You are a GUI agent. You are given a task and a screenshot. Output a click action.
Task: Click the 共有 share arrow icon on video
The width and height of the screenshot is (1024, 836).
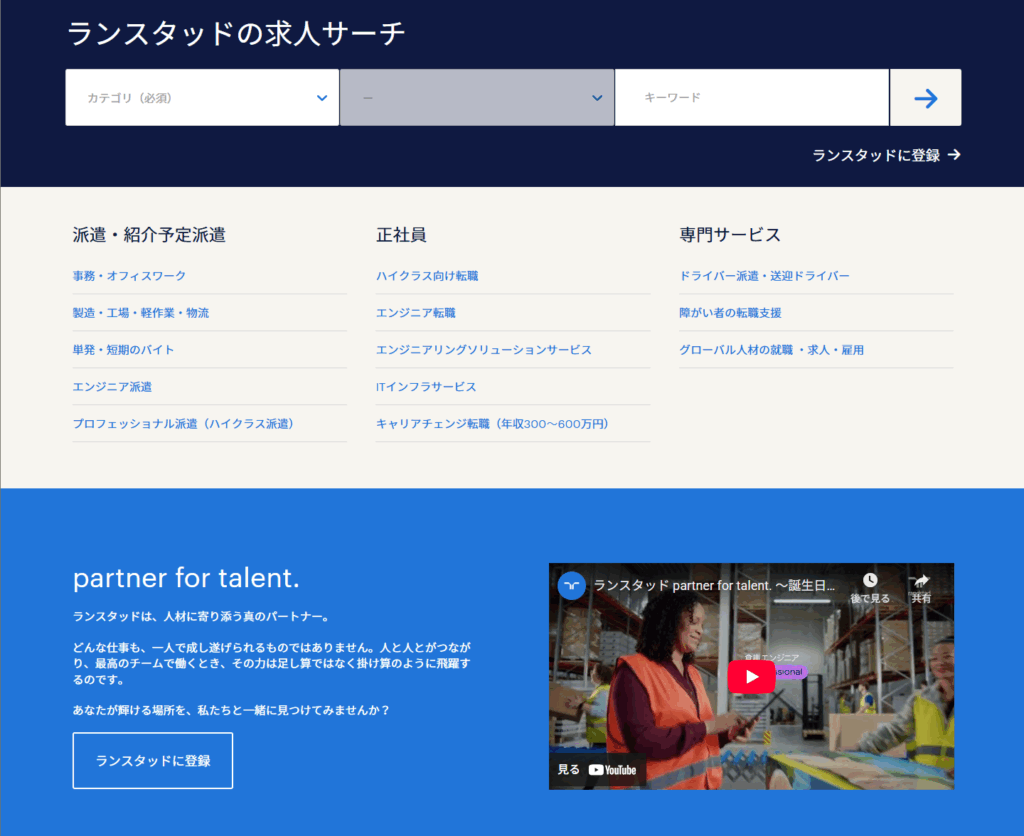coord(921,581)
